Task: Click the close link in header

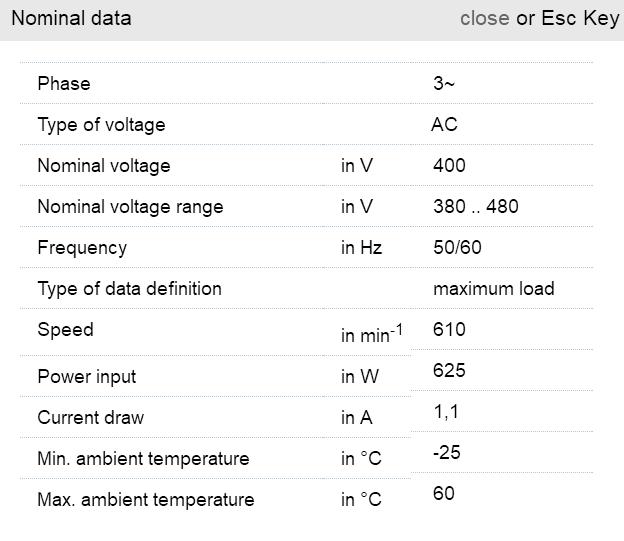Action: (484, 18)
